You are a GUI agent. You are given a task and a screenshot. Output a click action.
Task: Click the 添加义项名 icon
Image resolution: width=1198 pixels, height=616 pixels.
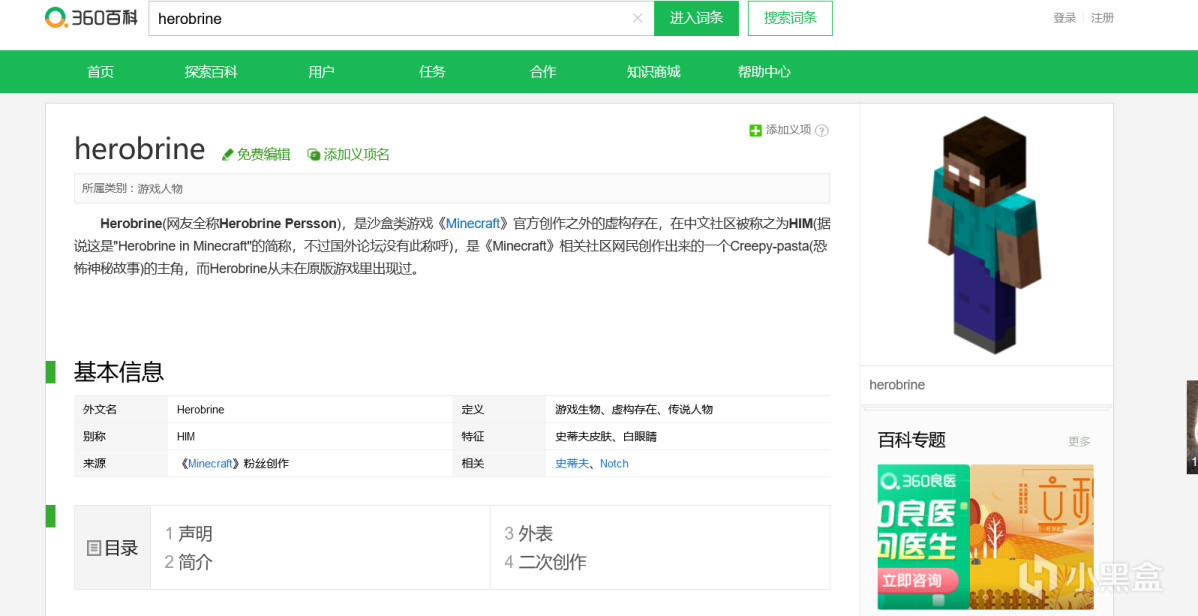tap(313, 155)
